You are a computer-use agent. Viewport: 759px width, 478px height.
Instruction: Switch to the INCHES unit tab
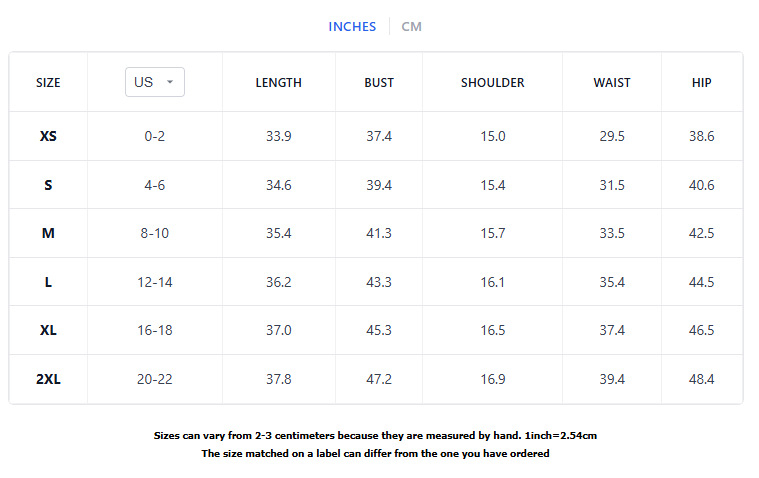coord(352,26)
